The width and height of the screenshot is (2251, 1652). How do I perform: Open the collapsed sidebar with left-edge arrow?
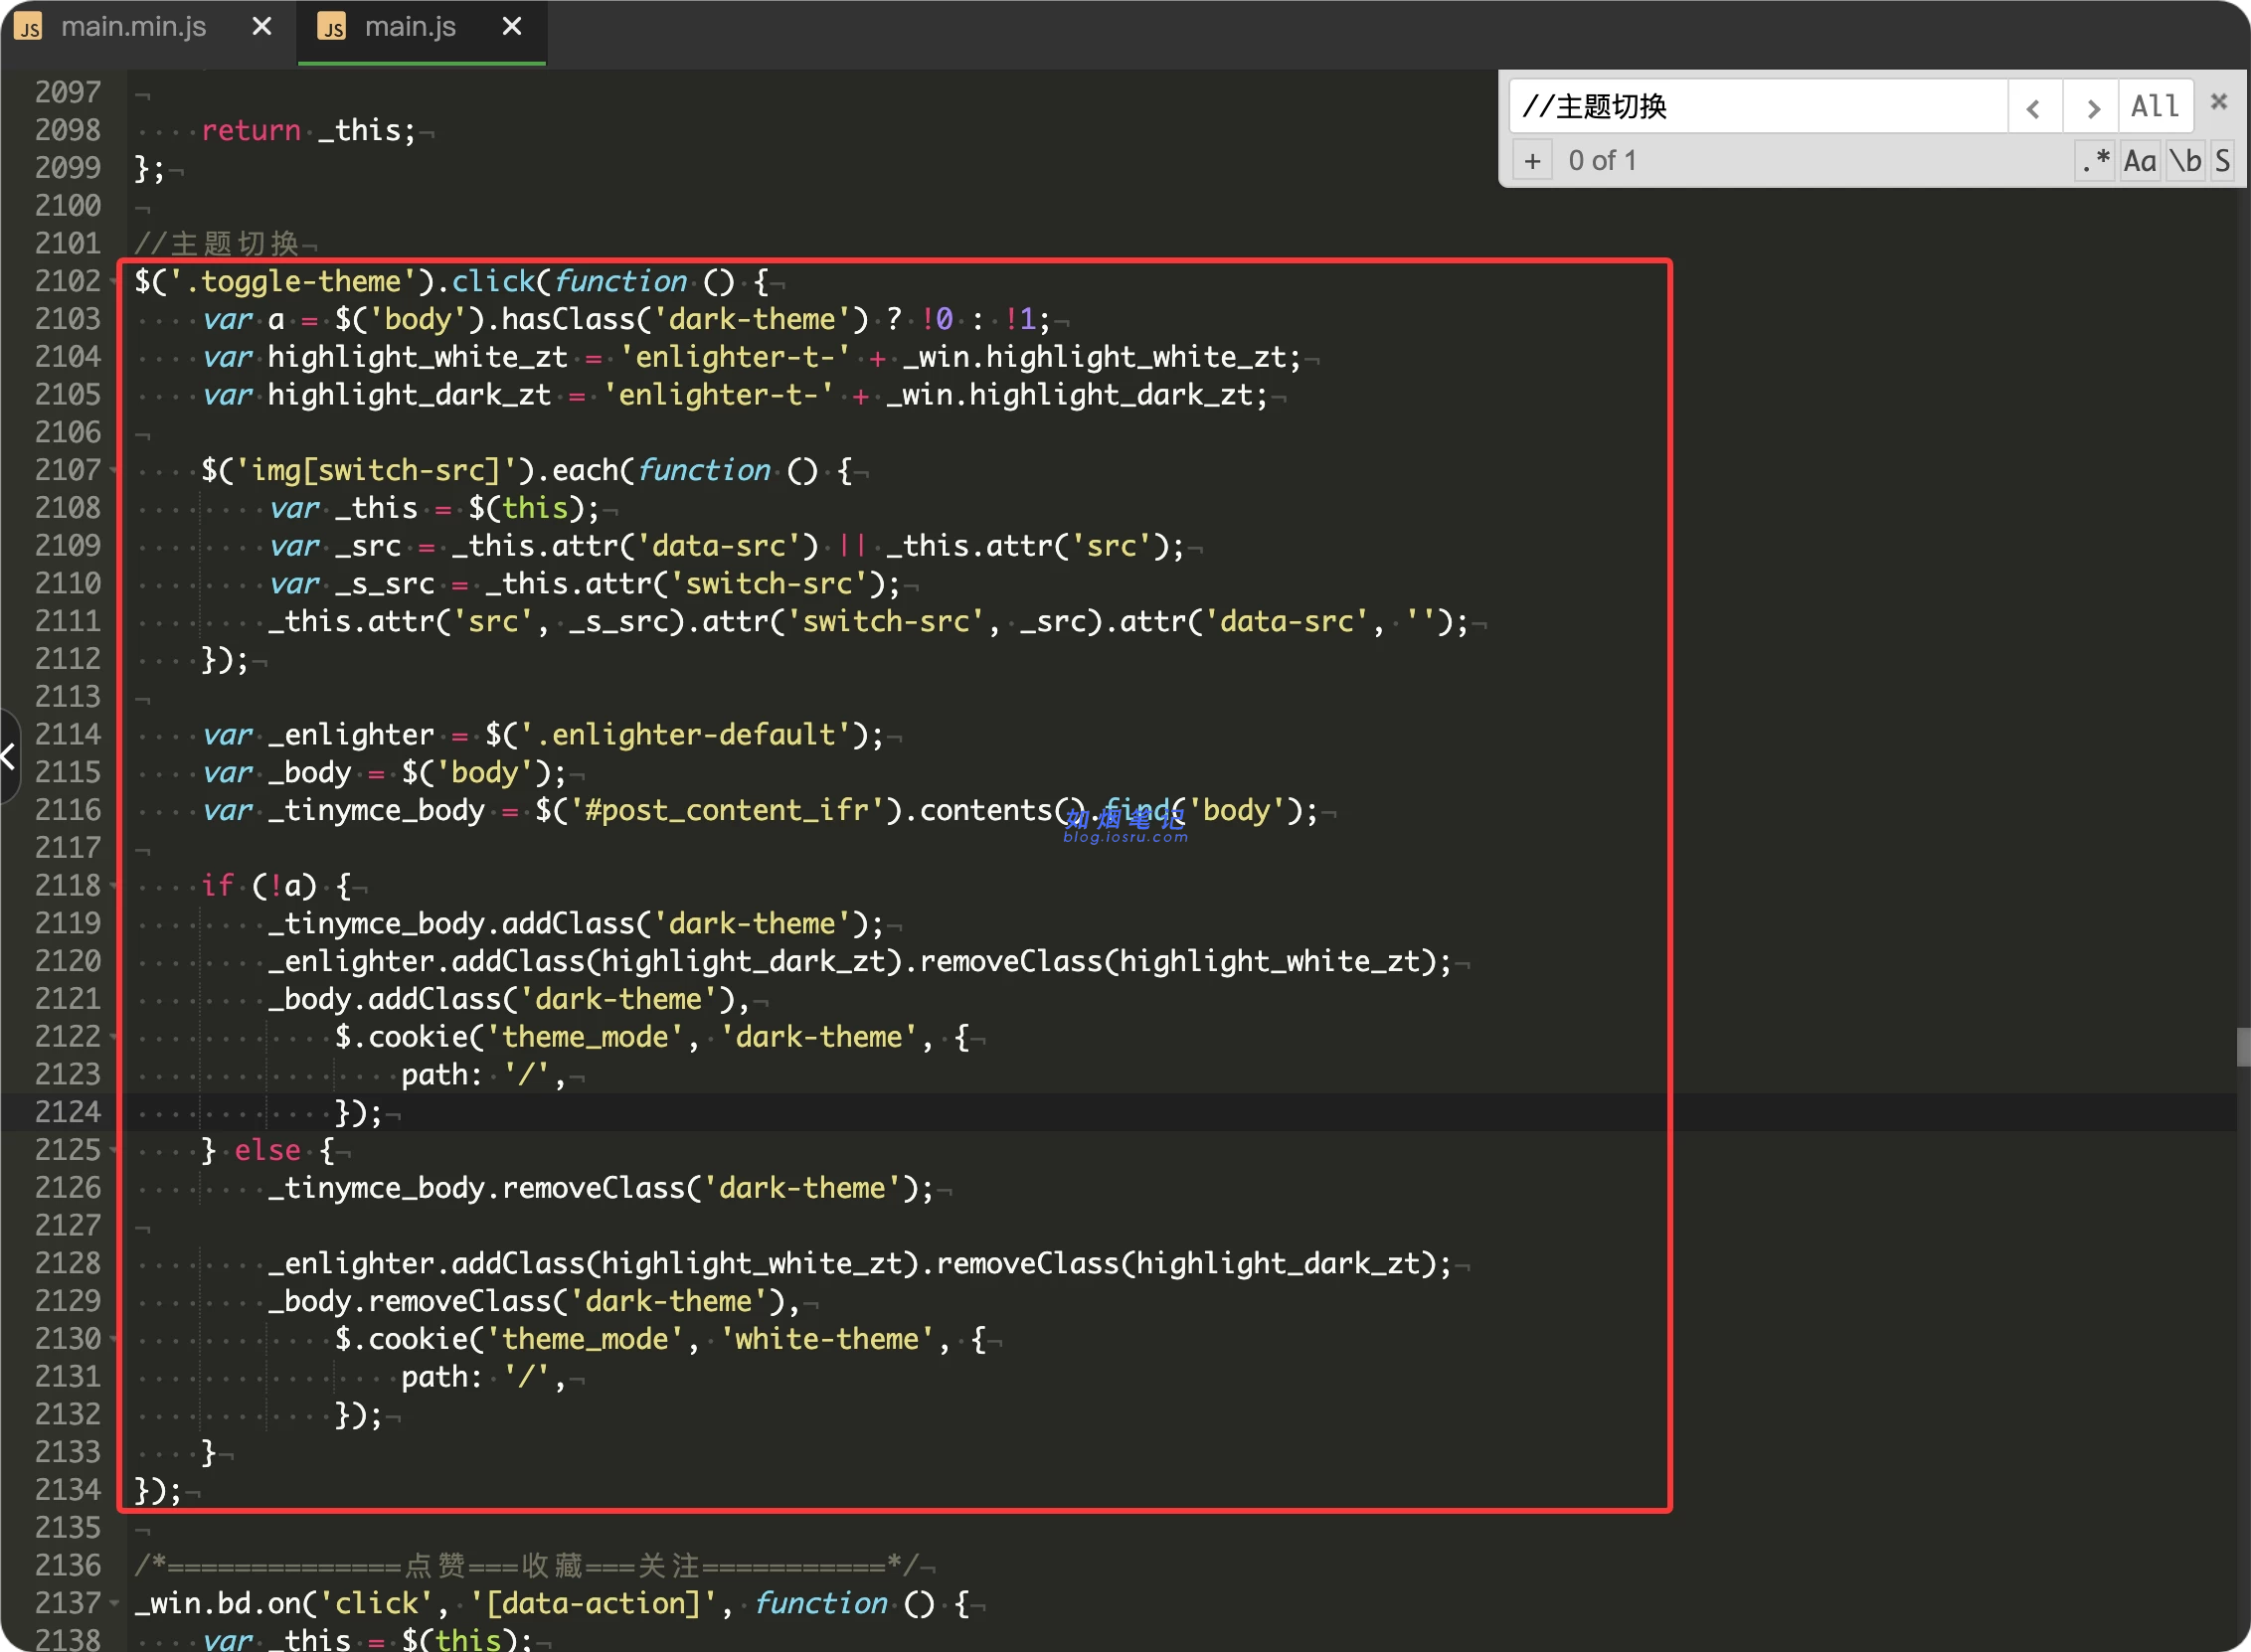(8, 757)
